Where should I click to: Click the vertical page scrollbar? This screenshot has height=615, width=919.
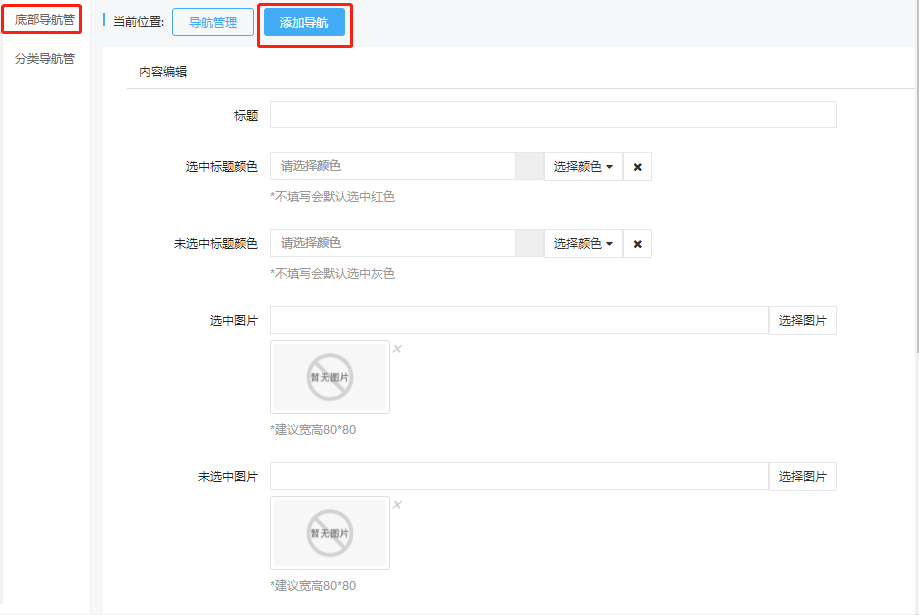point(917,176)
